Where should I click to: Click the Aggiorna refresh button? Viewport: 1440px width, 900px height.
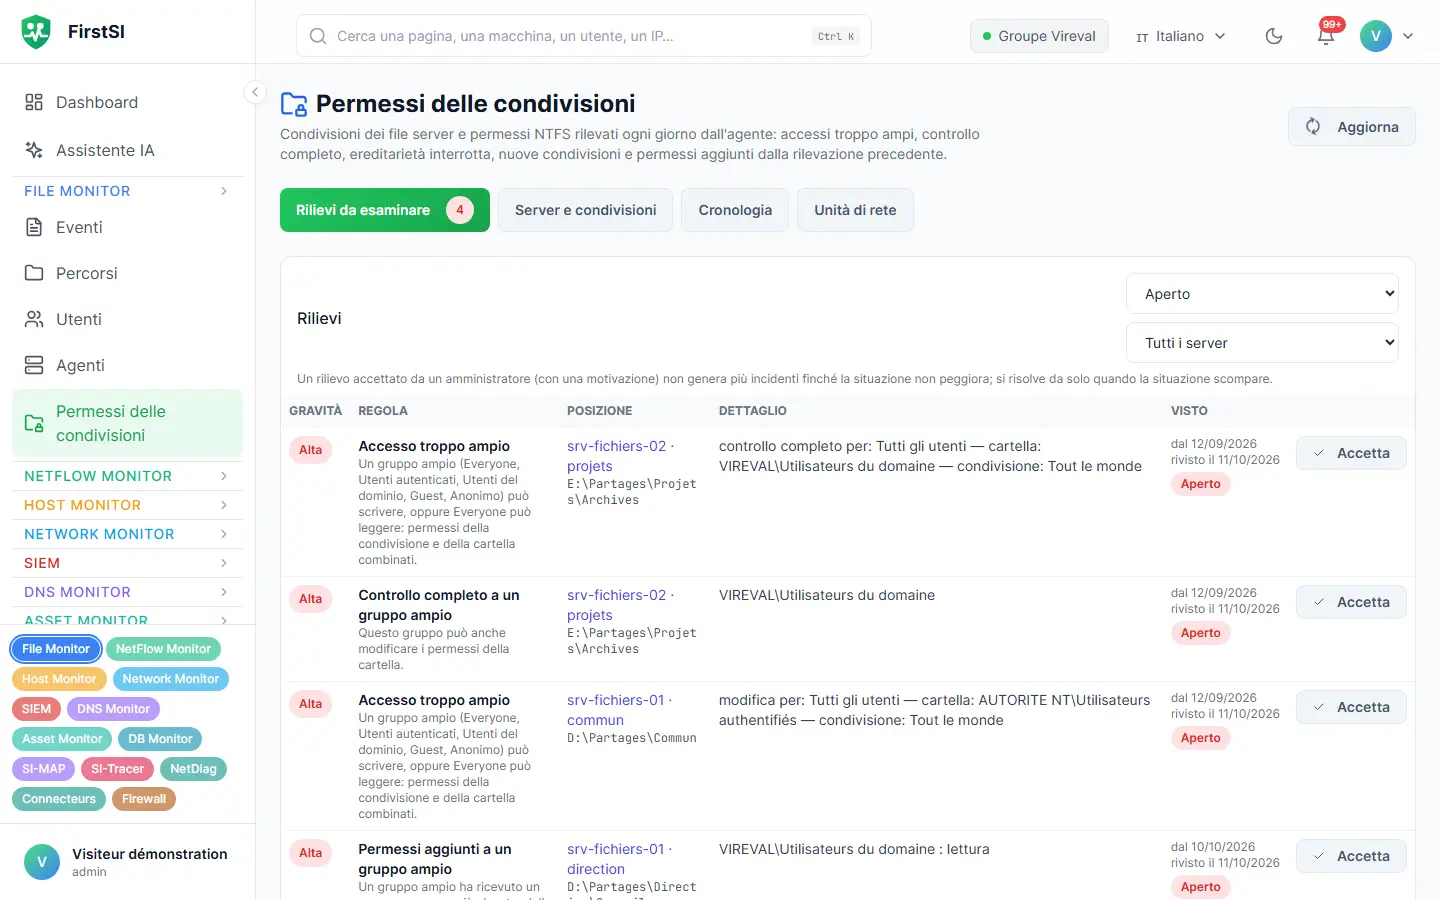[x=1352, y=127]
